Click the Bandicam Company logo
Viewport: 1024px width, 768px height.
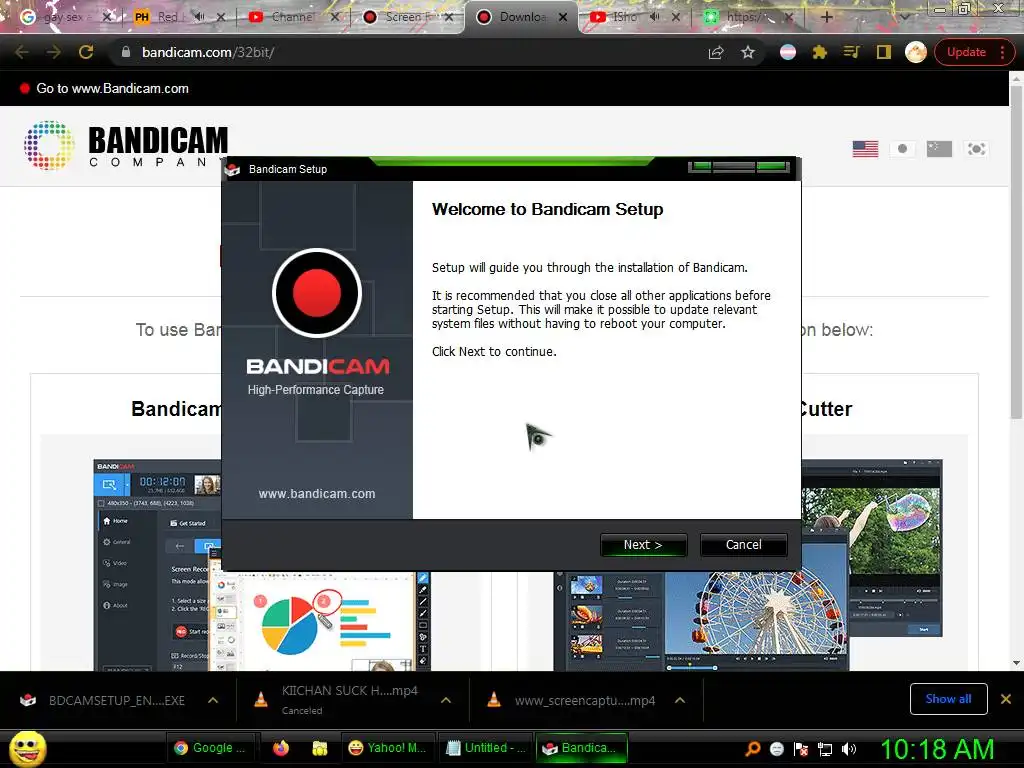pyautogui.click(x=125, y=145)
